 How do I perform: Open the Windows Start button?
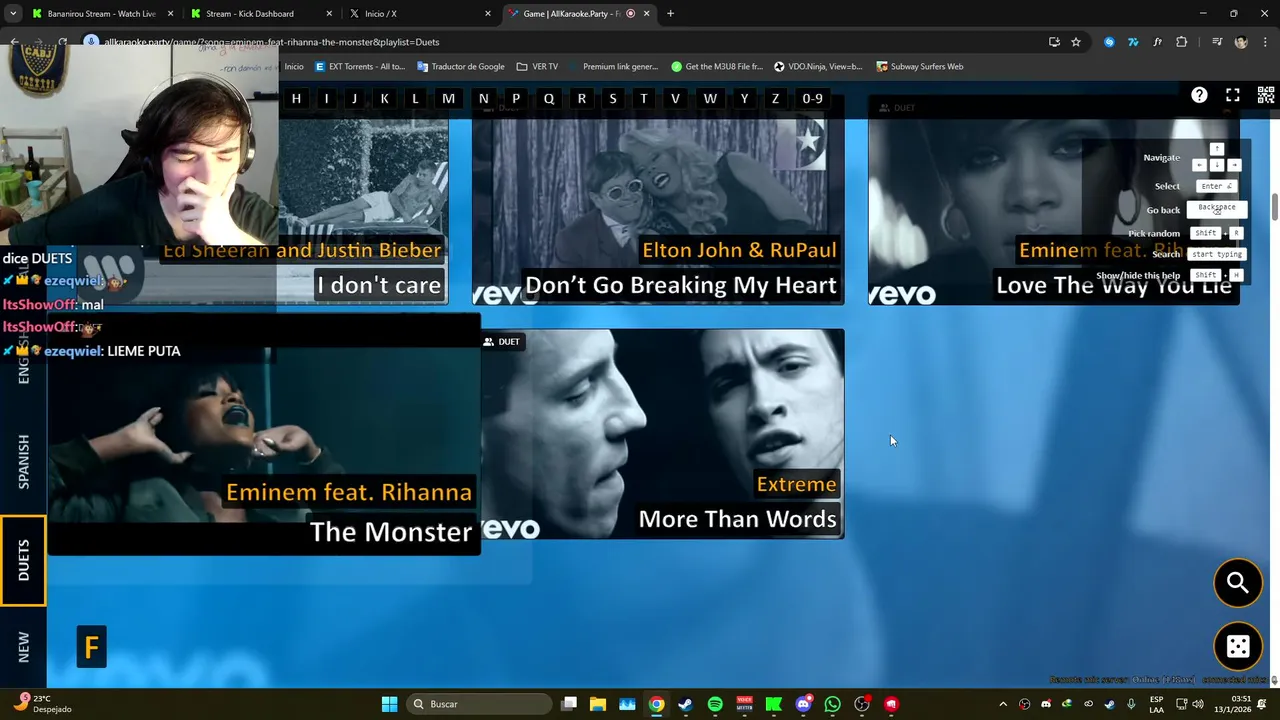390,704
